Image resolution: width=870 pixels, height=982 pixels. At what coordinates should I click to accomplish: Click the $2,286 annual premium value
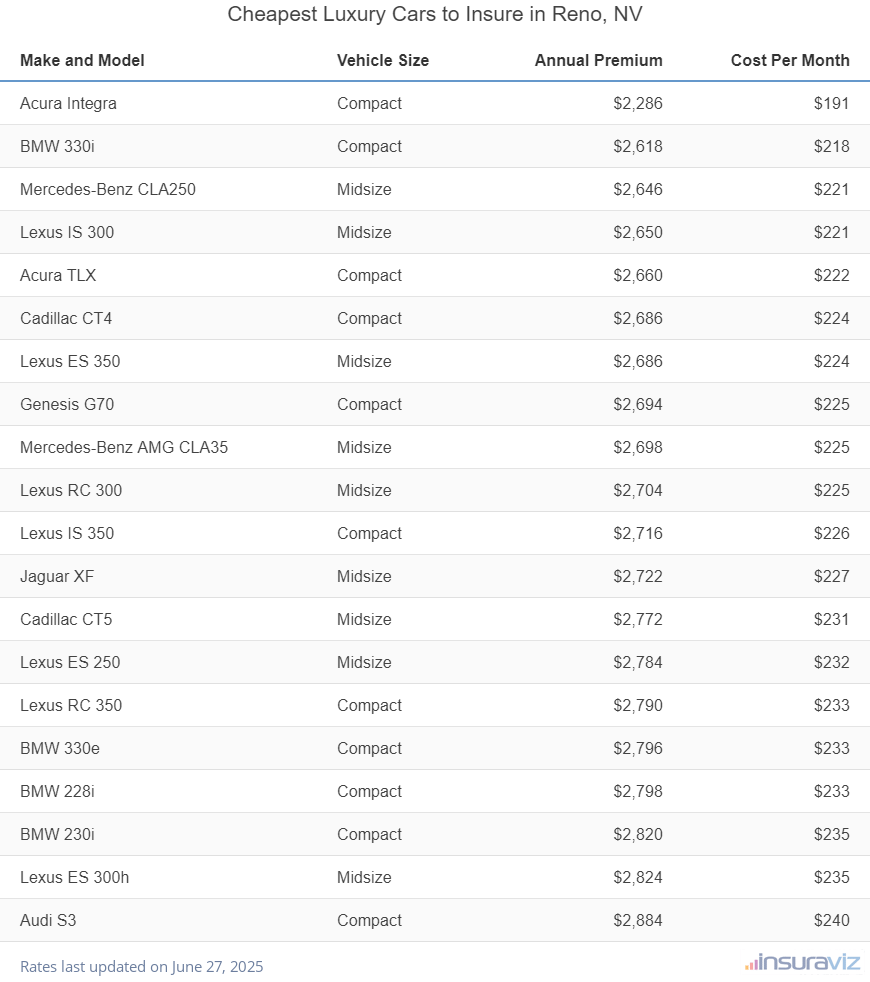(638, 103)
